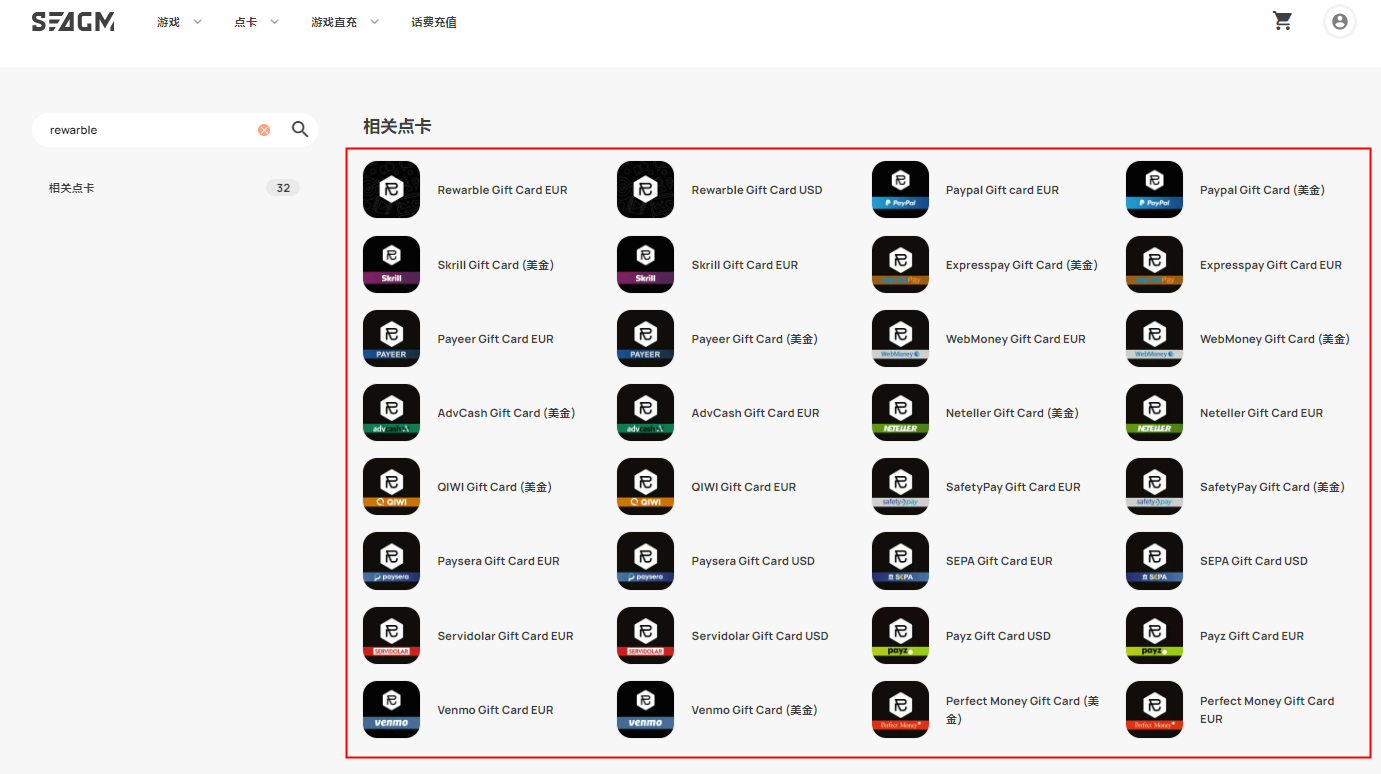Open the 话费充值 menu item
The width and height of the screenshot is (1381, 774).
[x=434, y=22]
